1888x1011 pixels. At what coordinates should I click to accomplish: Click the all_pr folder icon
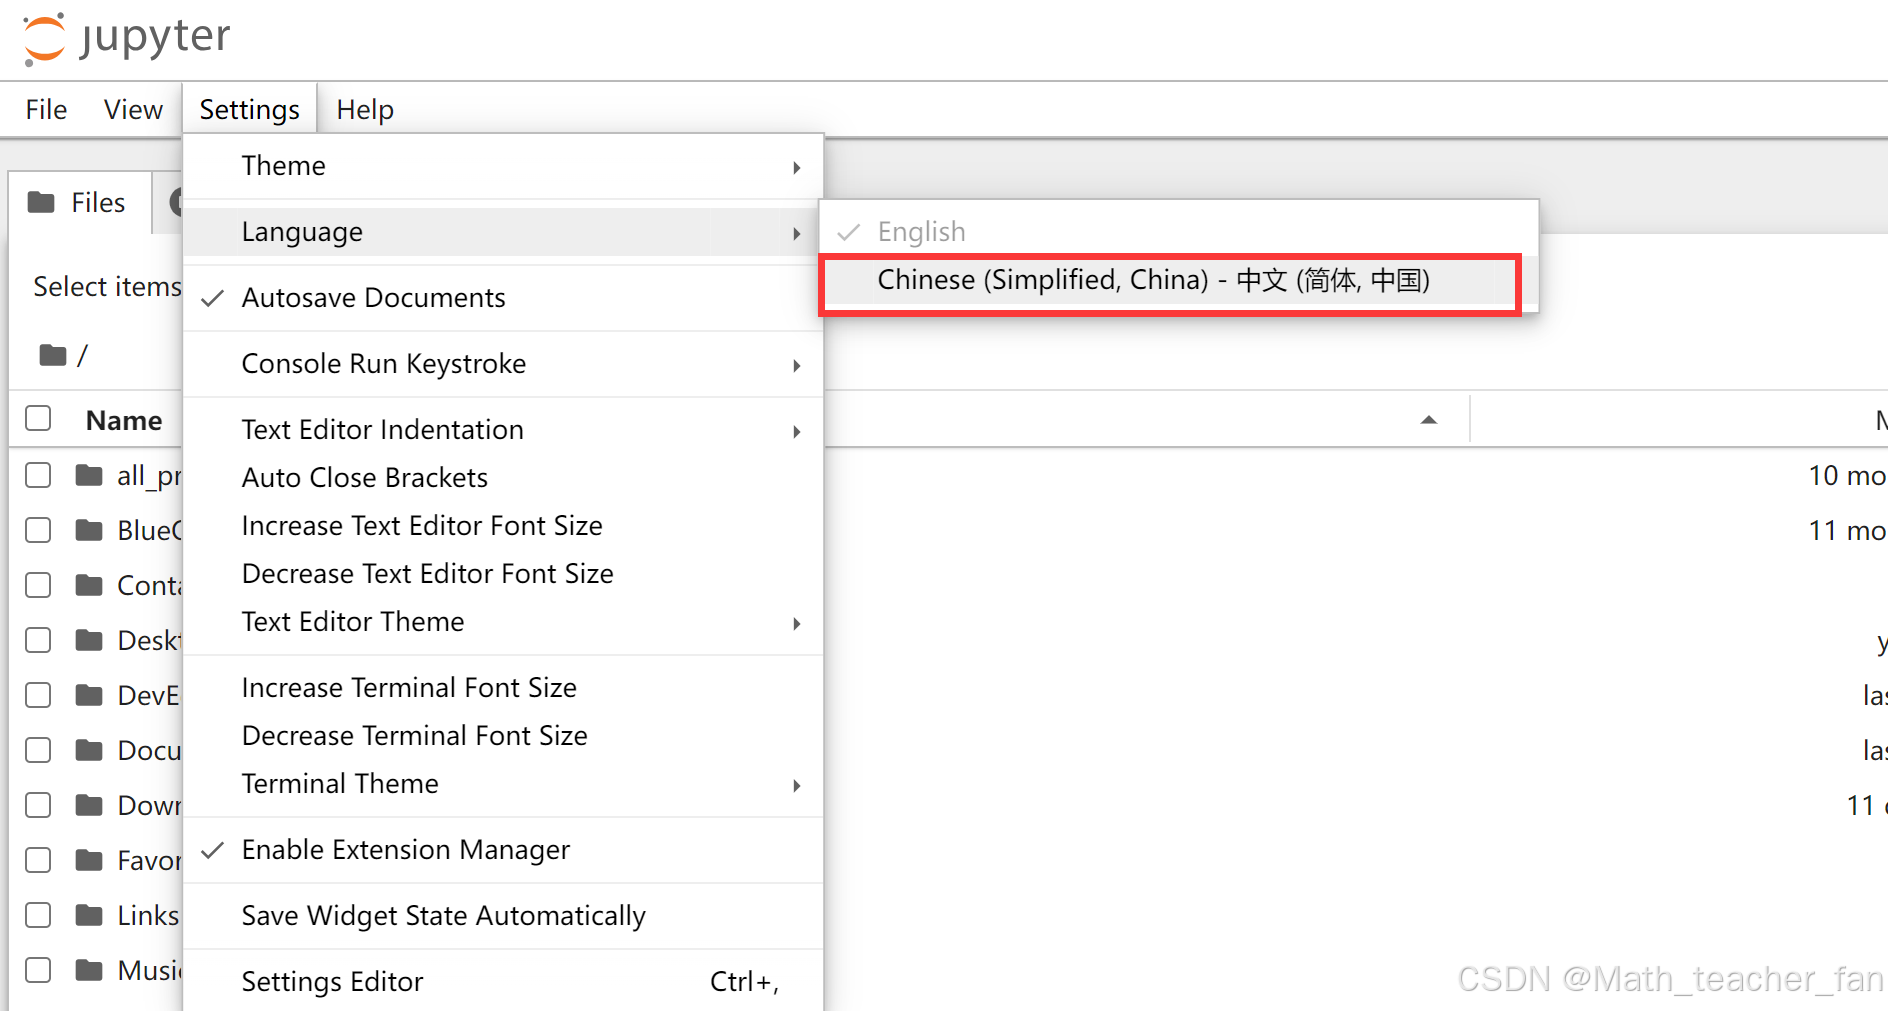click(89, 475)
